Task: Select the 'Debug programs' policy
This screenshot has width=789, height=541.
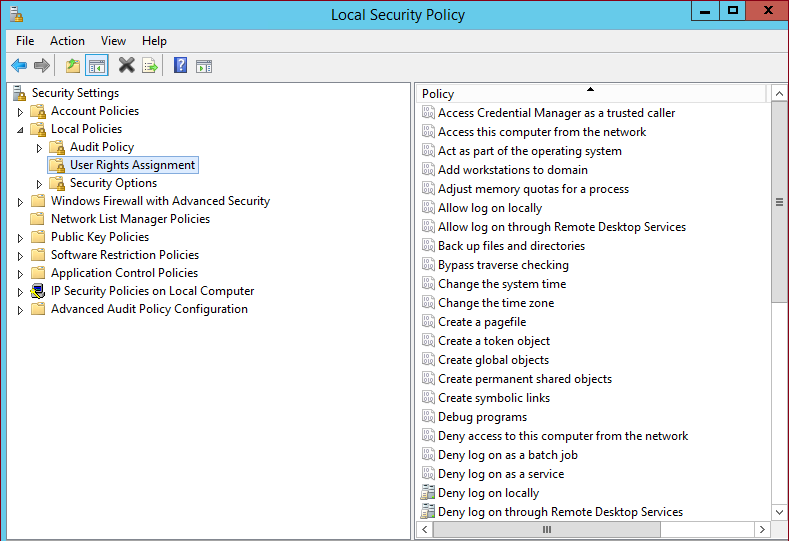Action: (x=482, y=417)
